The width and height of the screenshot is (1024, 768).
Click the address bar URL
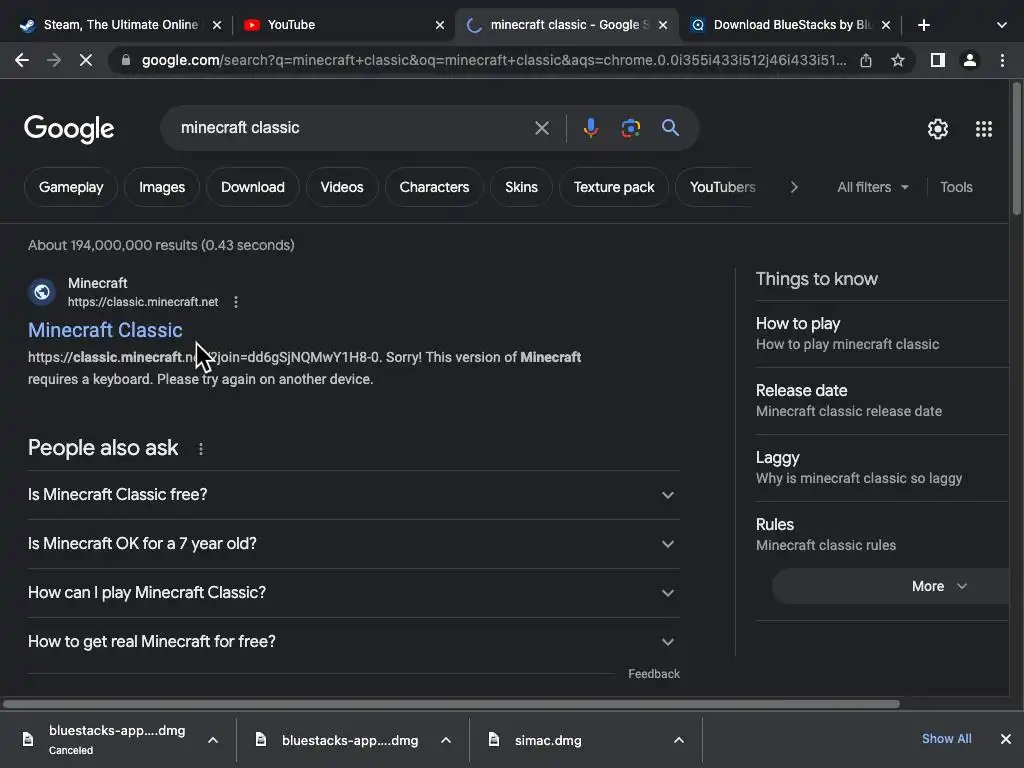494,61
